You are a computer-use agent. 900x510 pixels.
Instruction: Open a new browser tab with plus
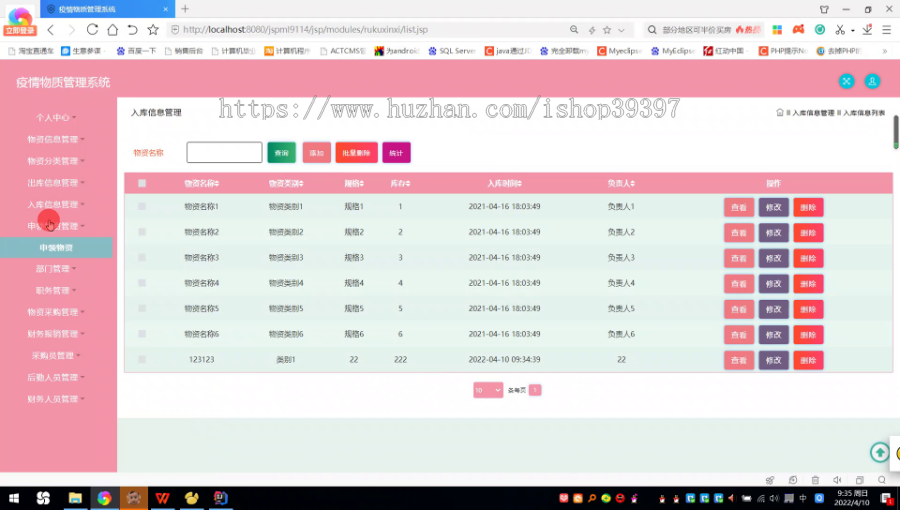click(185, 9)
